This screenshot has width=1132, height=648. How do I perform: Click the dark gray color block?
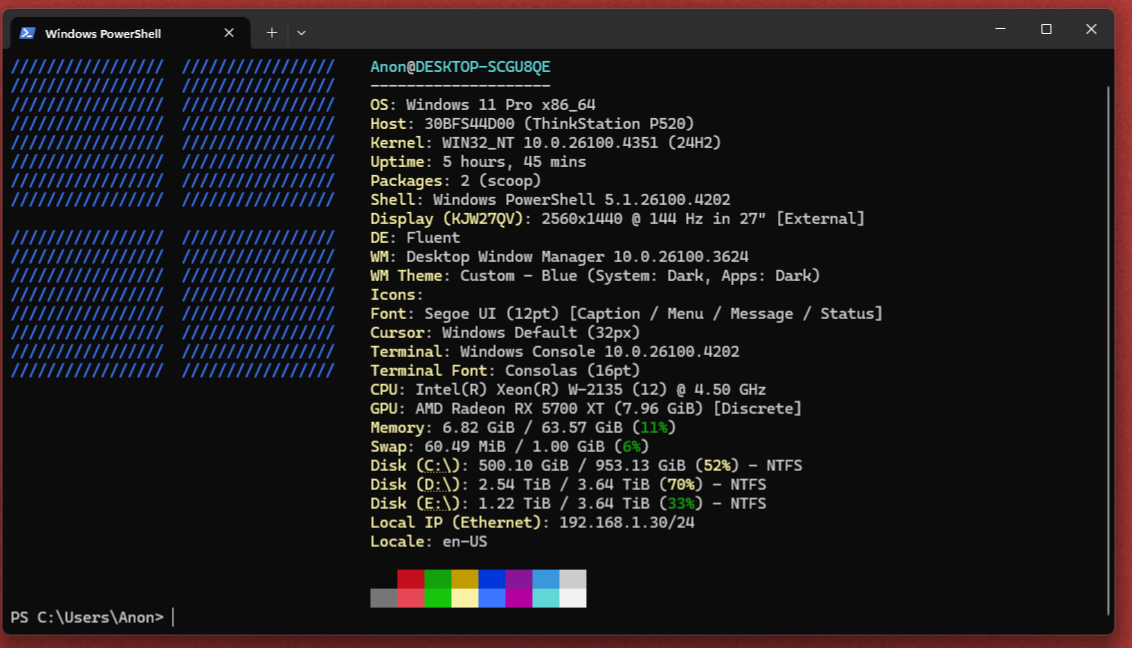click(x=384, y=597)
